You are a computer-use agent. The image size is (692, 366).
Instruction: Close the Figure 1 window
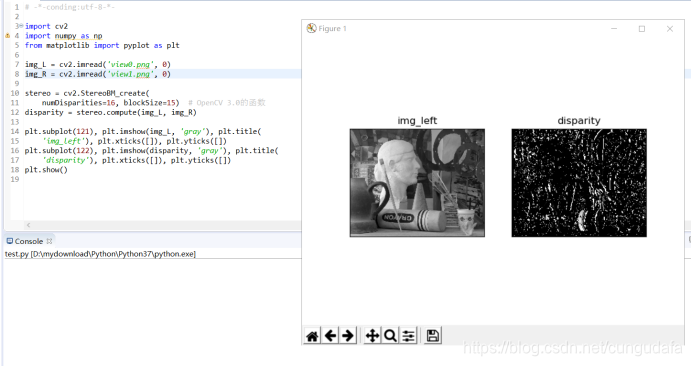point(669,29)
